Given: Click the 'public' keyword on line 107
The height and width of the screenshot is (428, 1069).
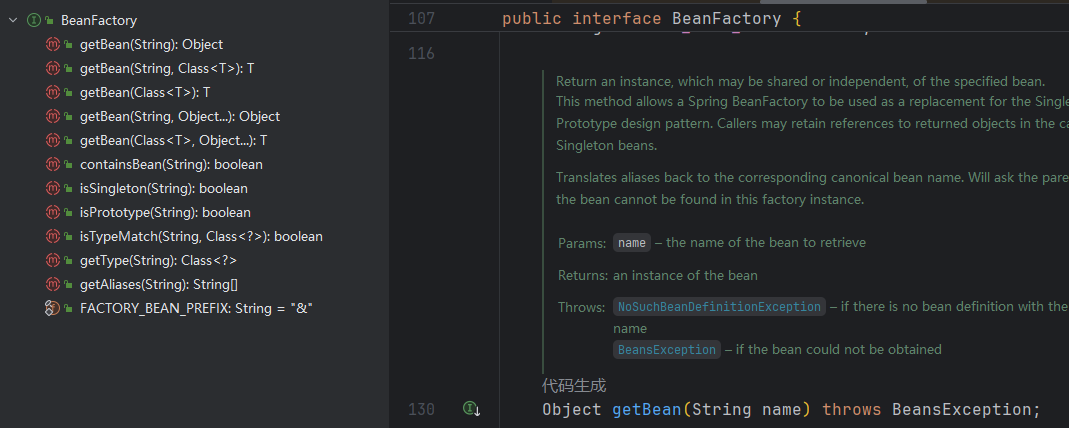Looking at the screenshot, I should [x=532, y=18].
